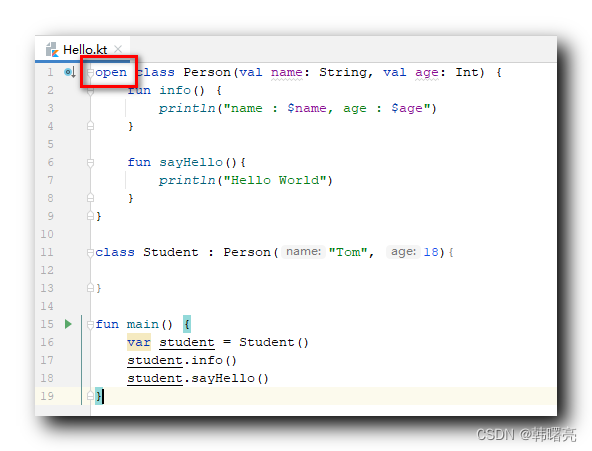Click the 'sayHello' function name on line 6
592x451 pixels.
pos(191,162)
